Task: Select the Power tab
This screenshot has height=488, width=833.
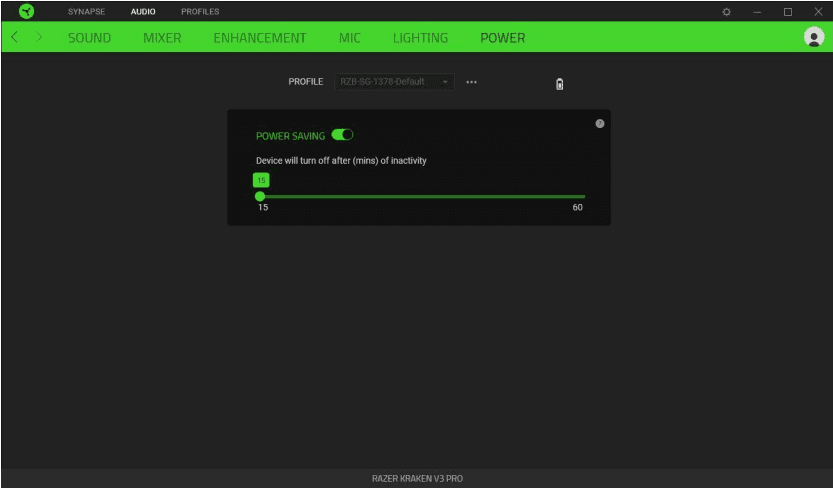Action: click(503, 38)
